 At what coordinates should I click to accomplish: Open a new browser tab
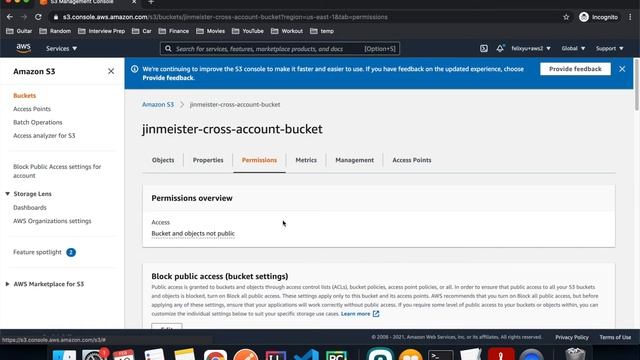tap(151, 2)
